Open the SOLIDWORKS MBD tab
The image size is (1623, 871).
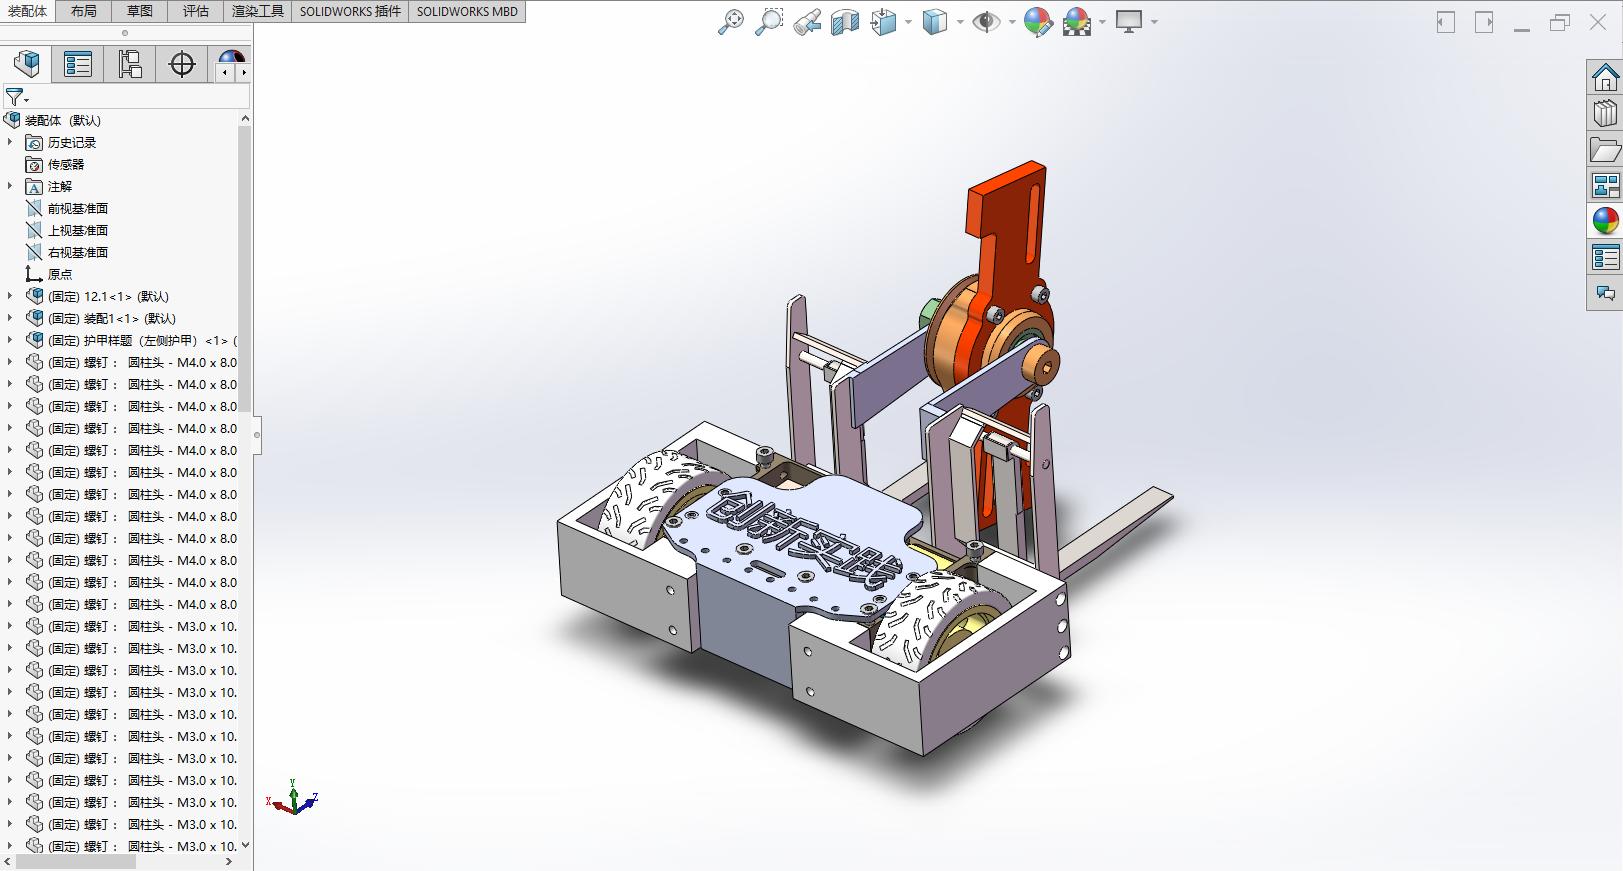467,11
